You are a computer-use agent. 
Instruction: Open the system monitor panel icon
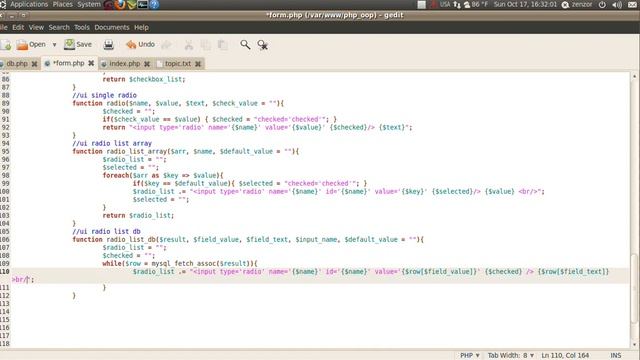tap(142, 5)
